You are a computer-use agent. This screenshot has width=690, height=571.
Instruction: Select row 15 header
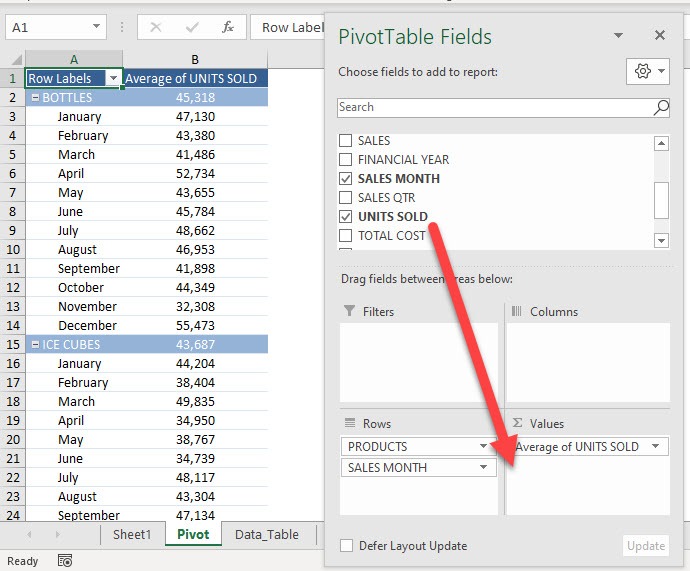(12, 344)
